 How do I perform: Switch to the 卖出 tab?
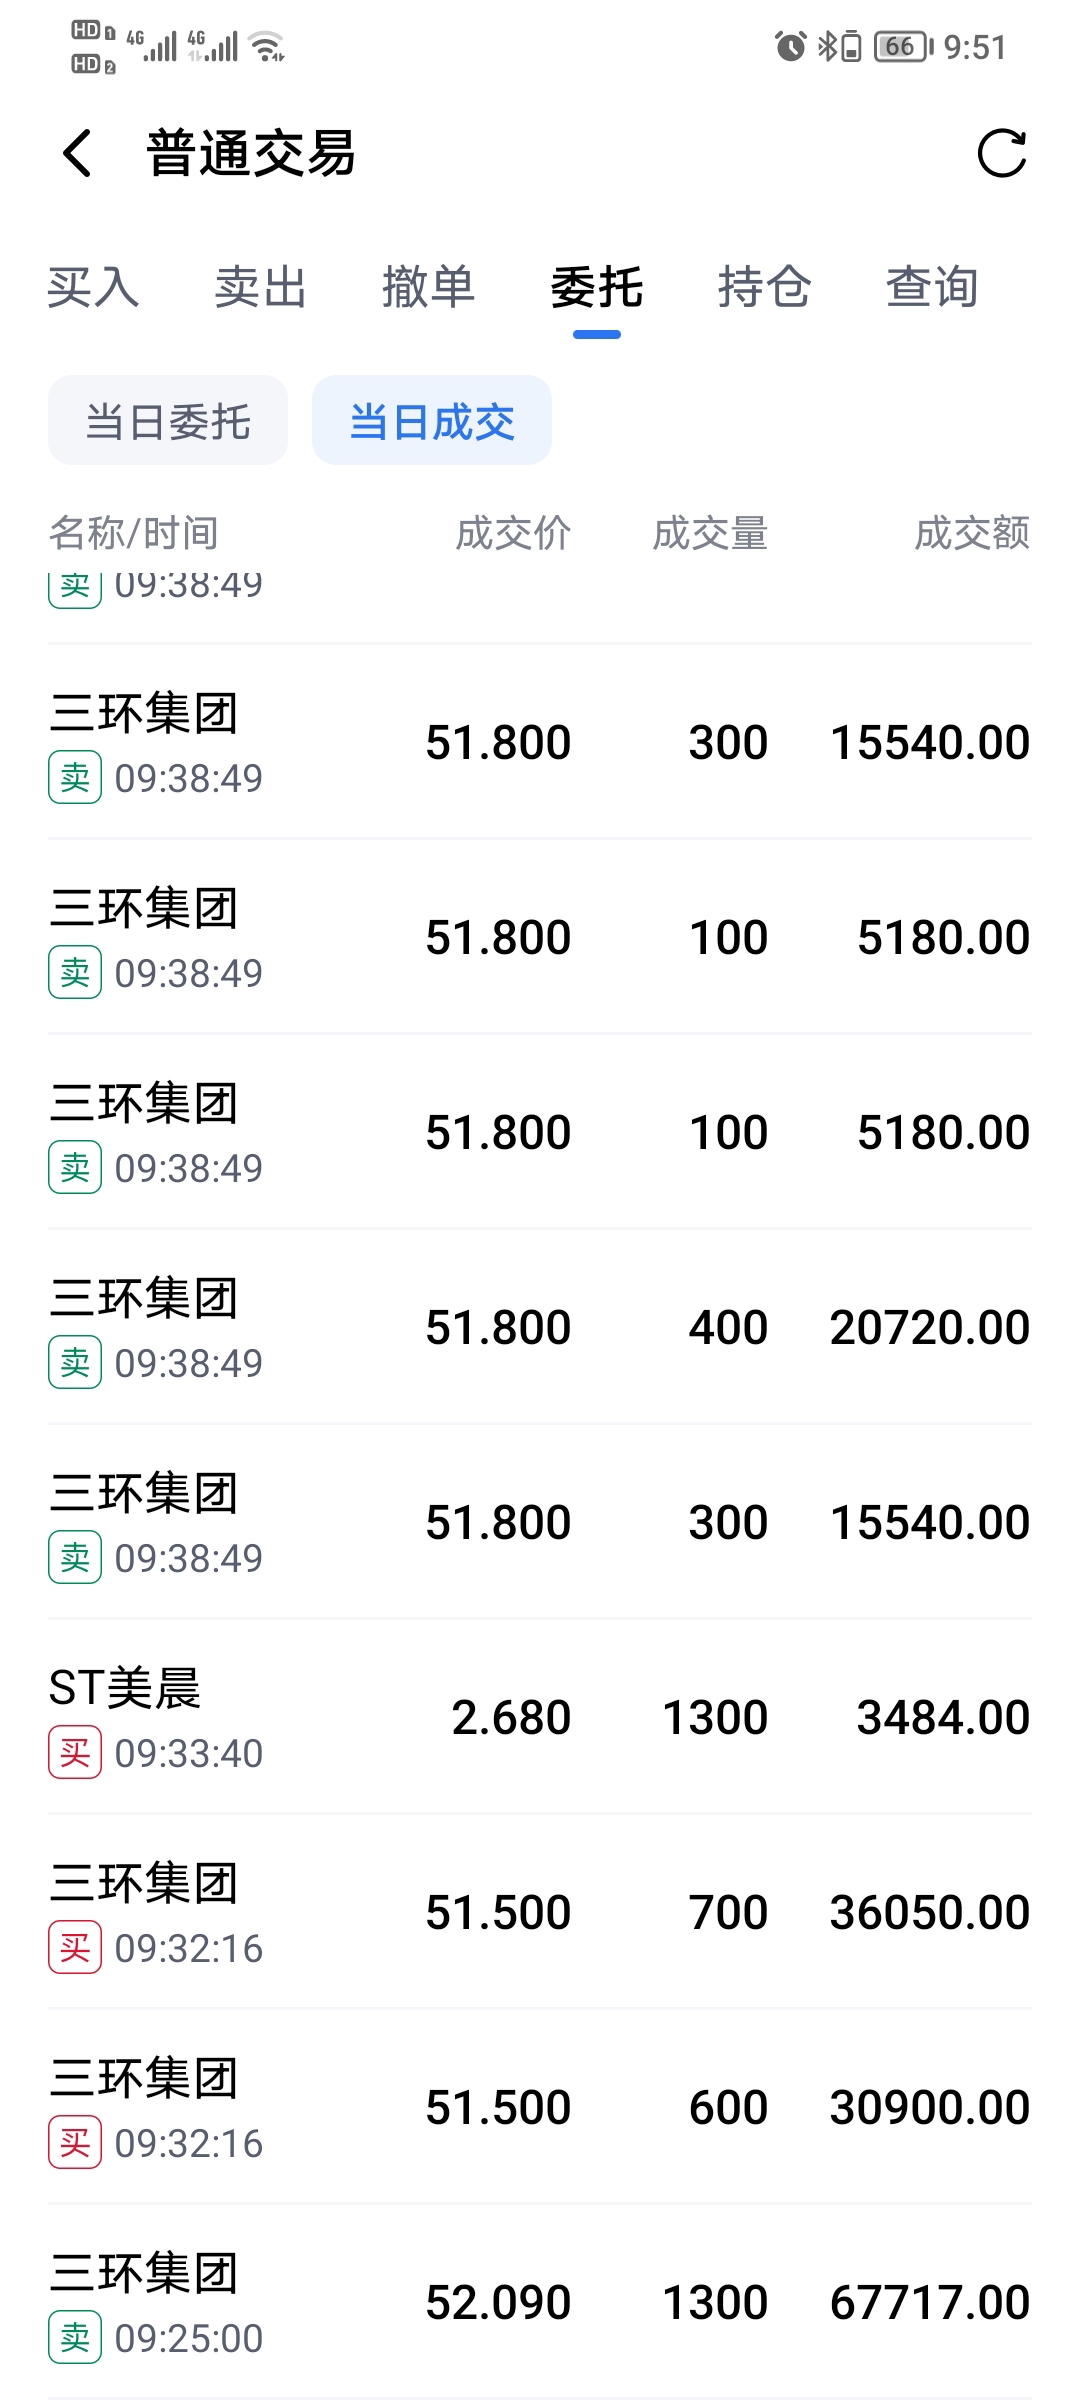(x=260, y=288)
